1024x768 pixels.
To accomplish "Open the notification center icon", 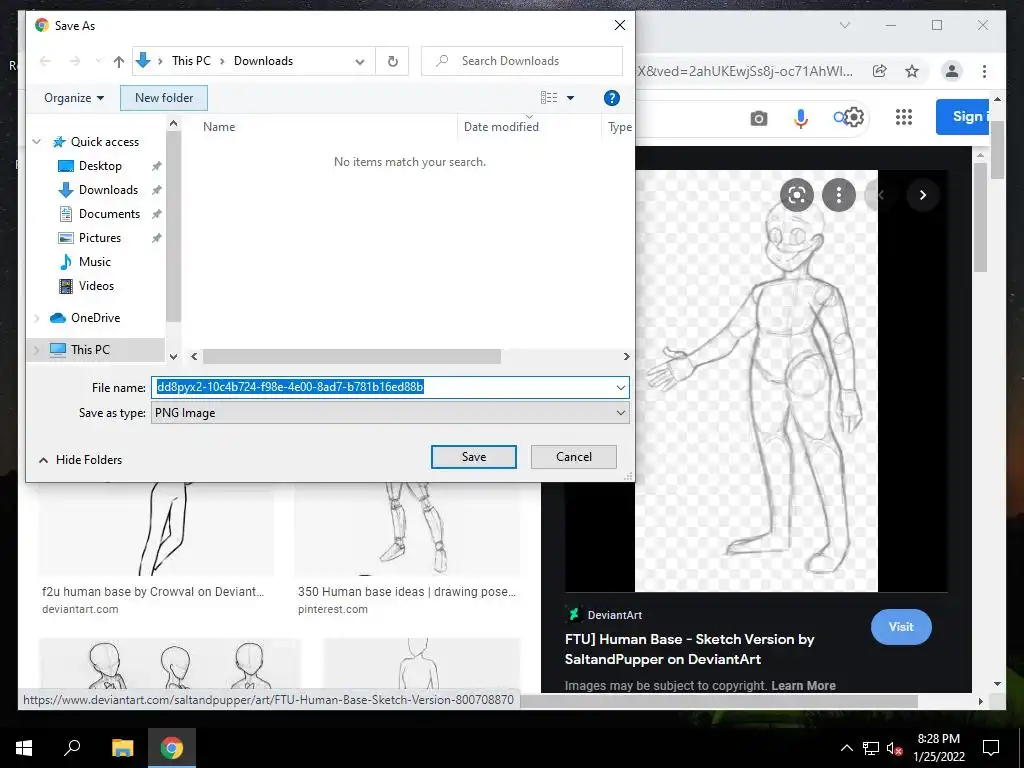I will coord(991,748).
